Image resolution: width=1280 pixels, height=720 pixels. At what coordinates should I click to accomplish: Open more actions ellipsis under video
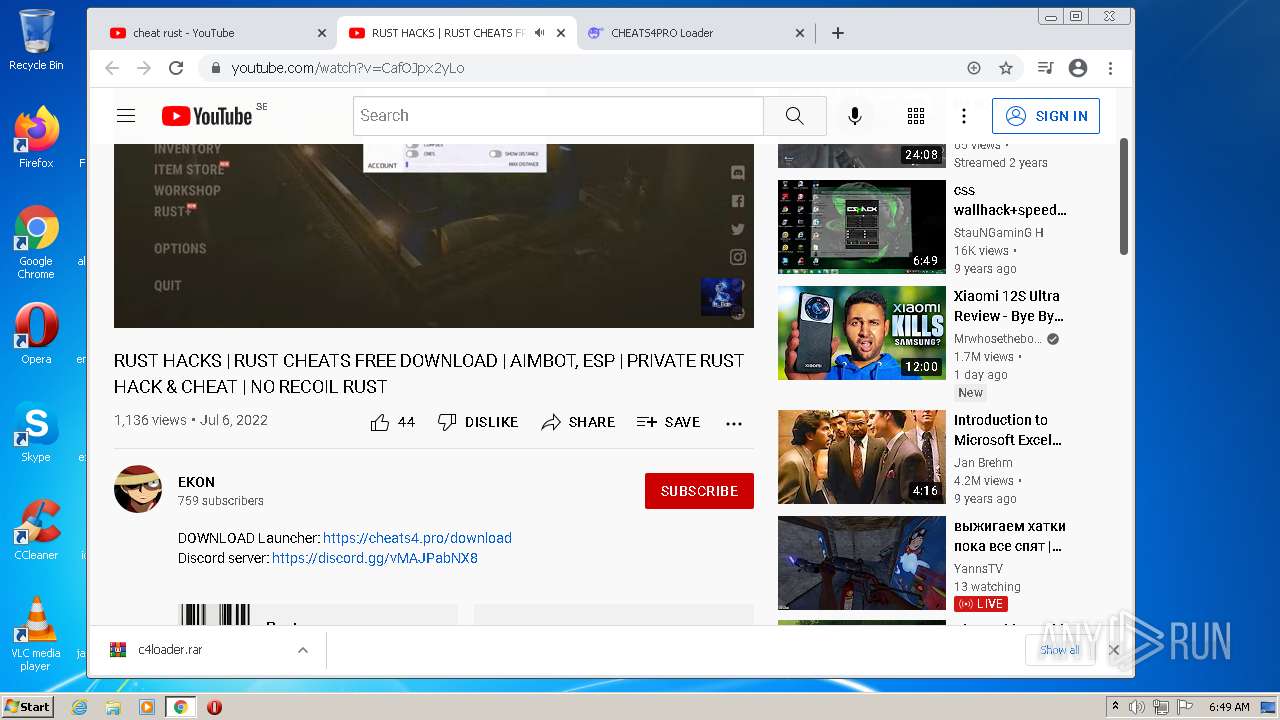coord(734,423)
